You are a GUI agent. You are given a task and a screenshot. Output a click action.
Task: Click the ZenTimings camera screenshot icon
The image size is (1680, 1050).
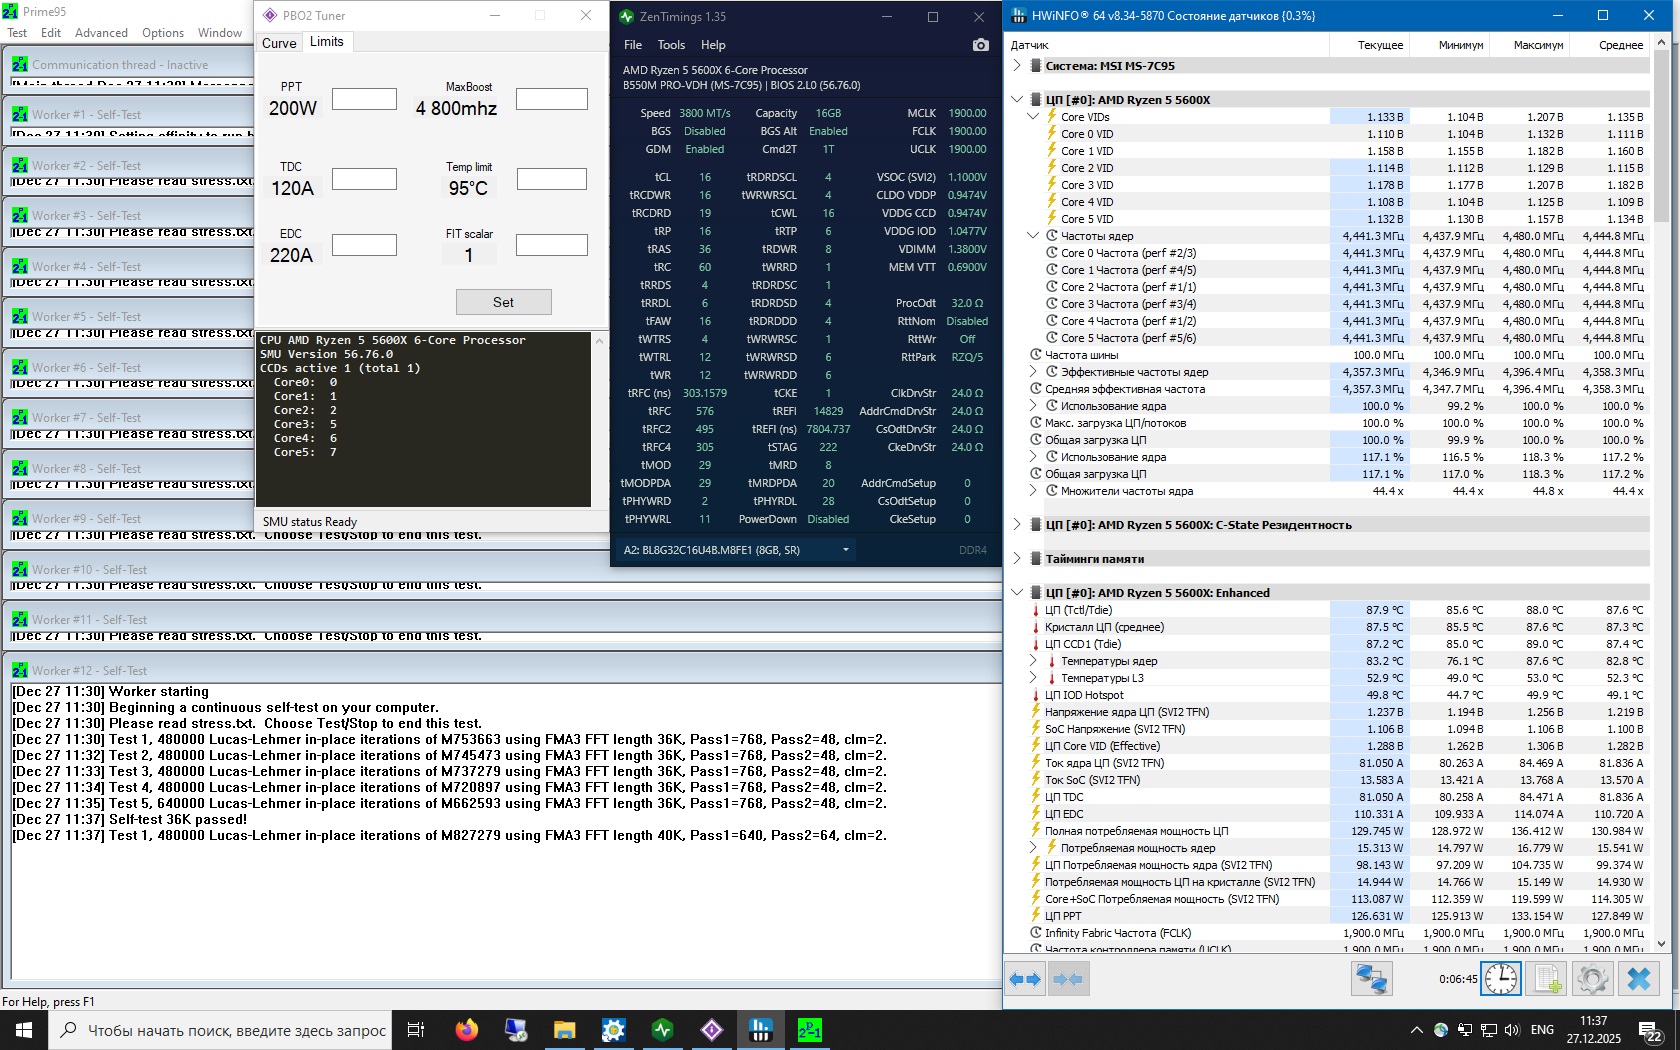[x=980, y=45]
